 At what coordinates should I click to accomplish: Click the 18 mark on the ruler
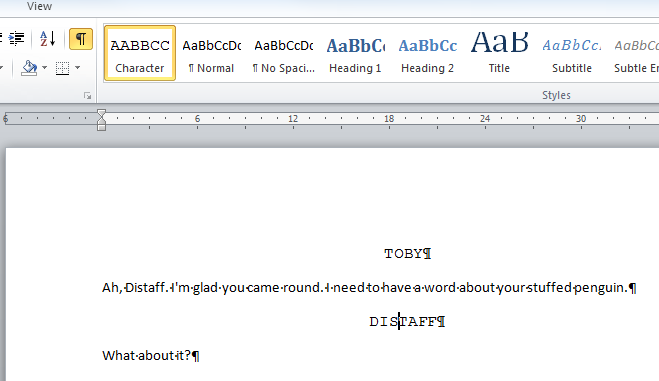point(389,119)
